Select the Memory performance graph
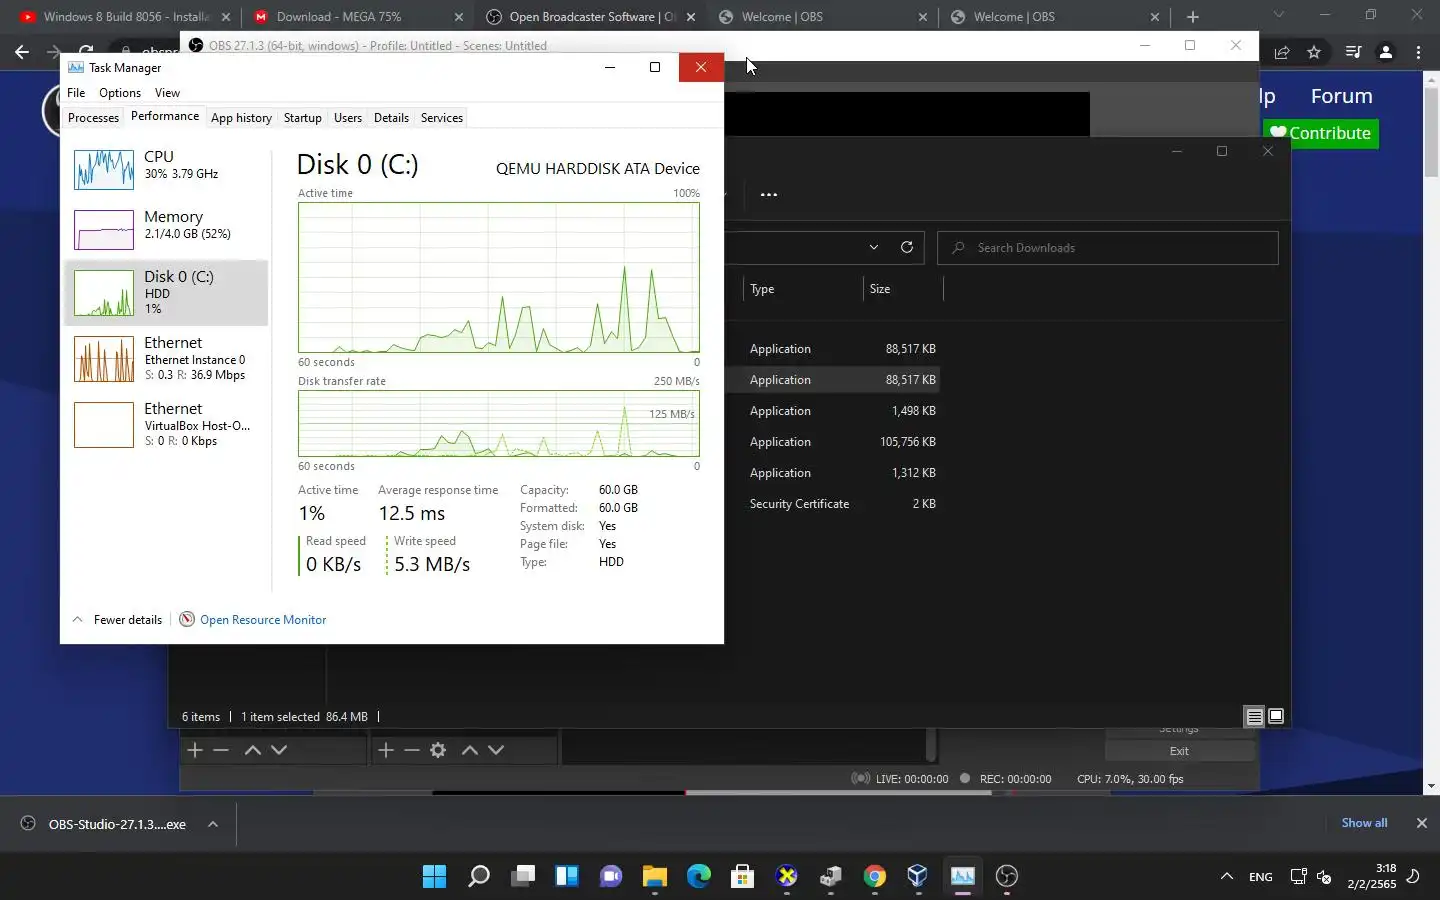 coord(104,230)
